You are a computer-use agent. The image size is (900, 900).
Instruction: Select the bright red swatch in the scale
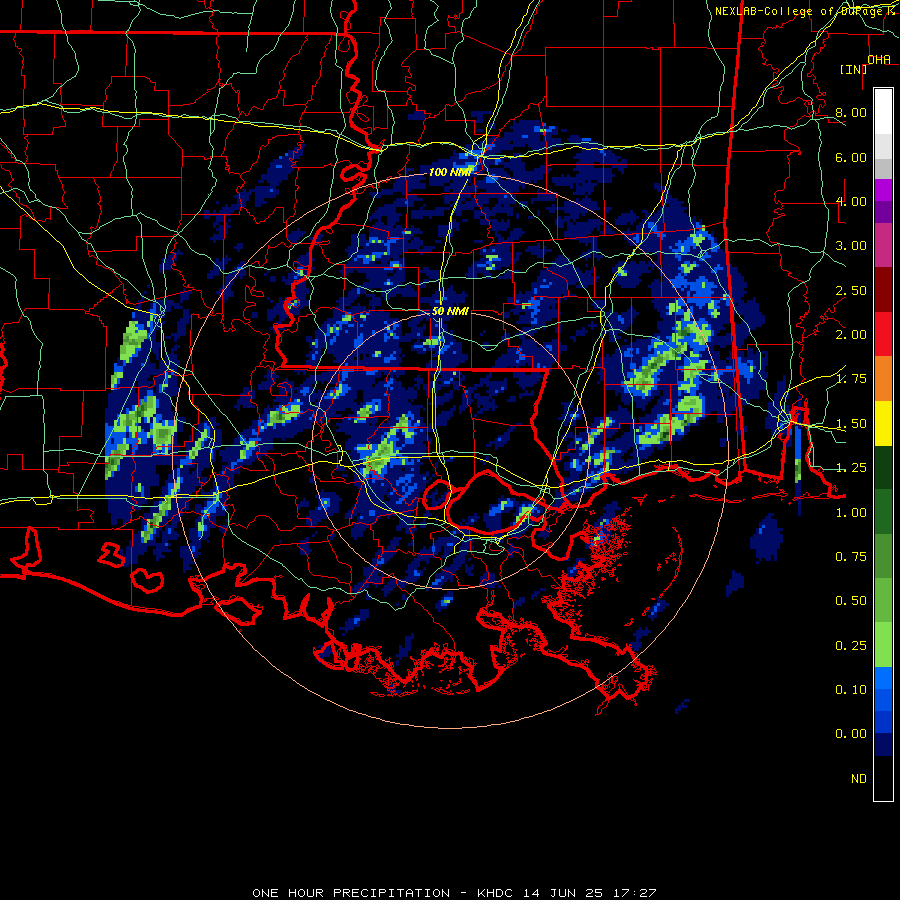click(x=883, y=335)
